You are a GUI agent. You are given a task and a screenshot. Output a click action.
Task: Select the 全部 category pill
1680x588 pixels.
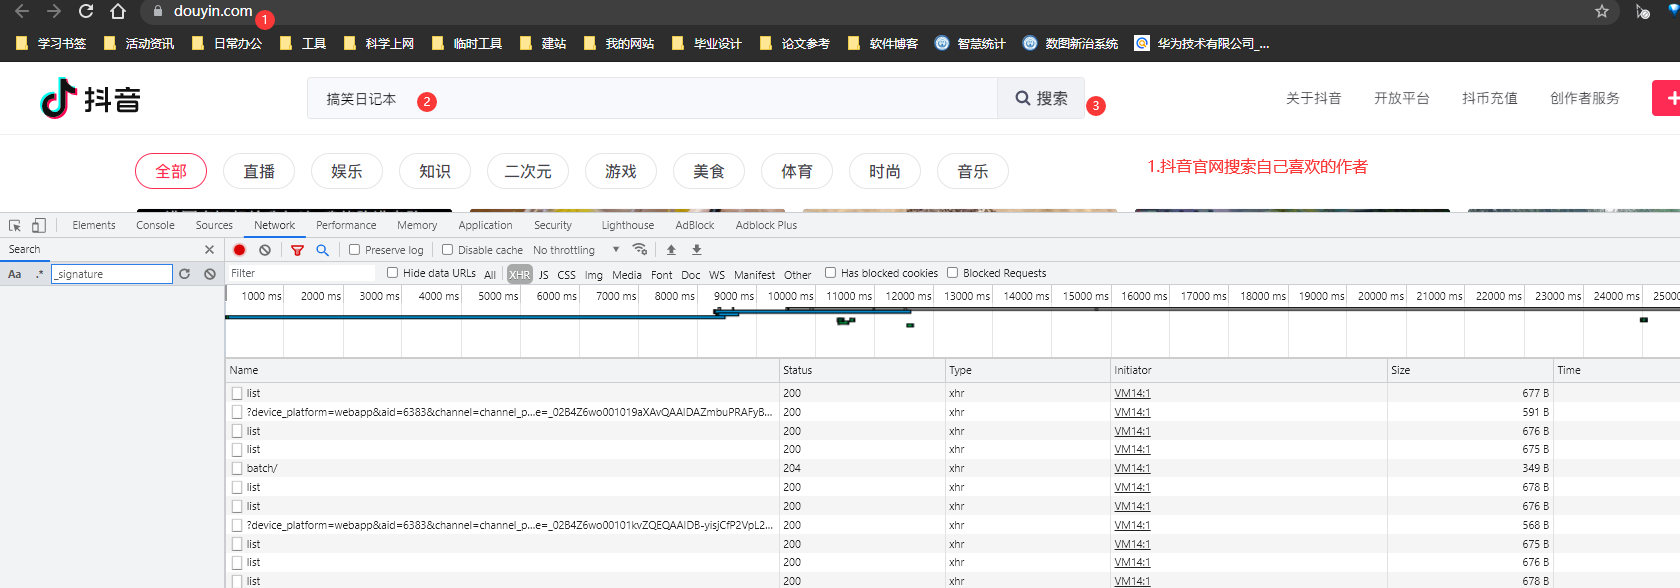point(171,171)
